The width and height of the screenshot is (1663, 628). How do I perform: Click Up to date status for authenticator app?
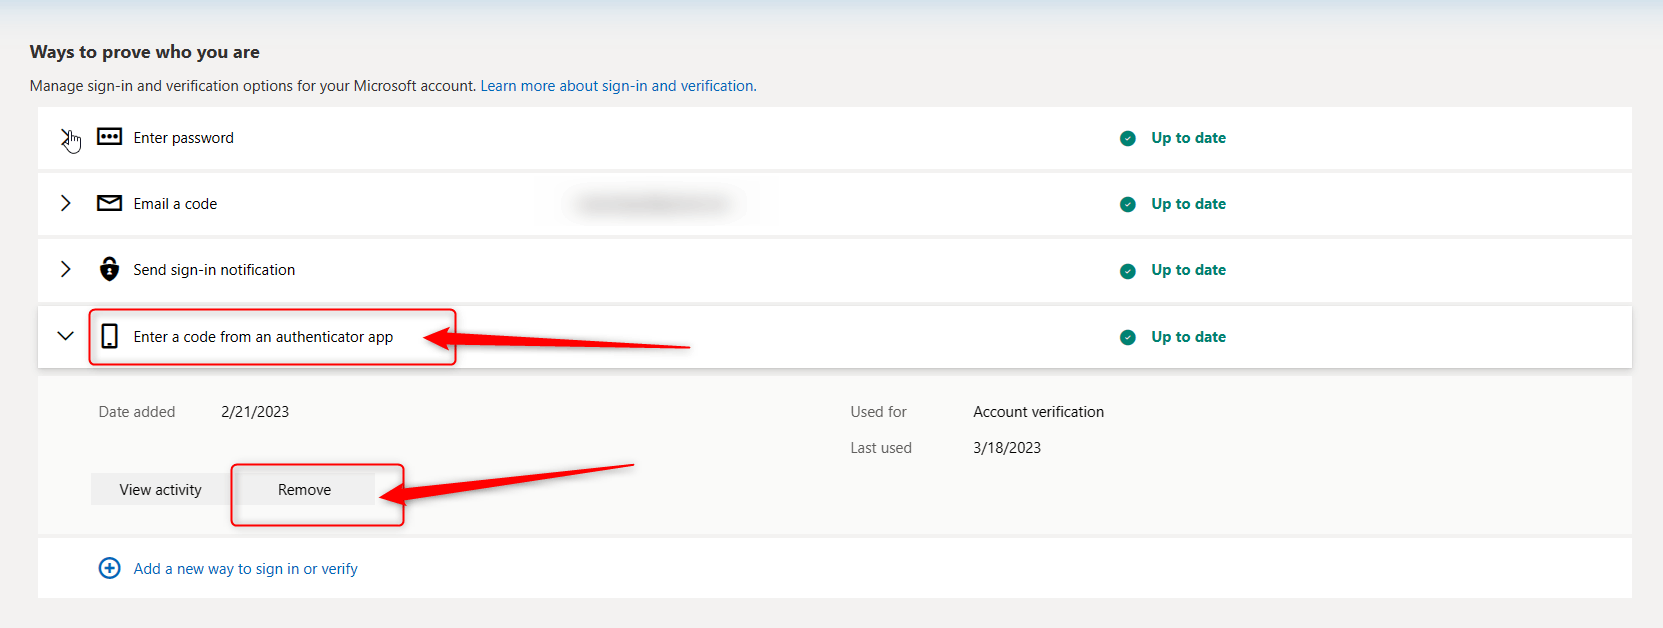point(1188,337)
